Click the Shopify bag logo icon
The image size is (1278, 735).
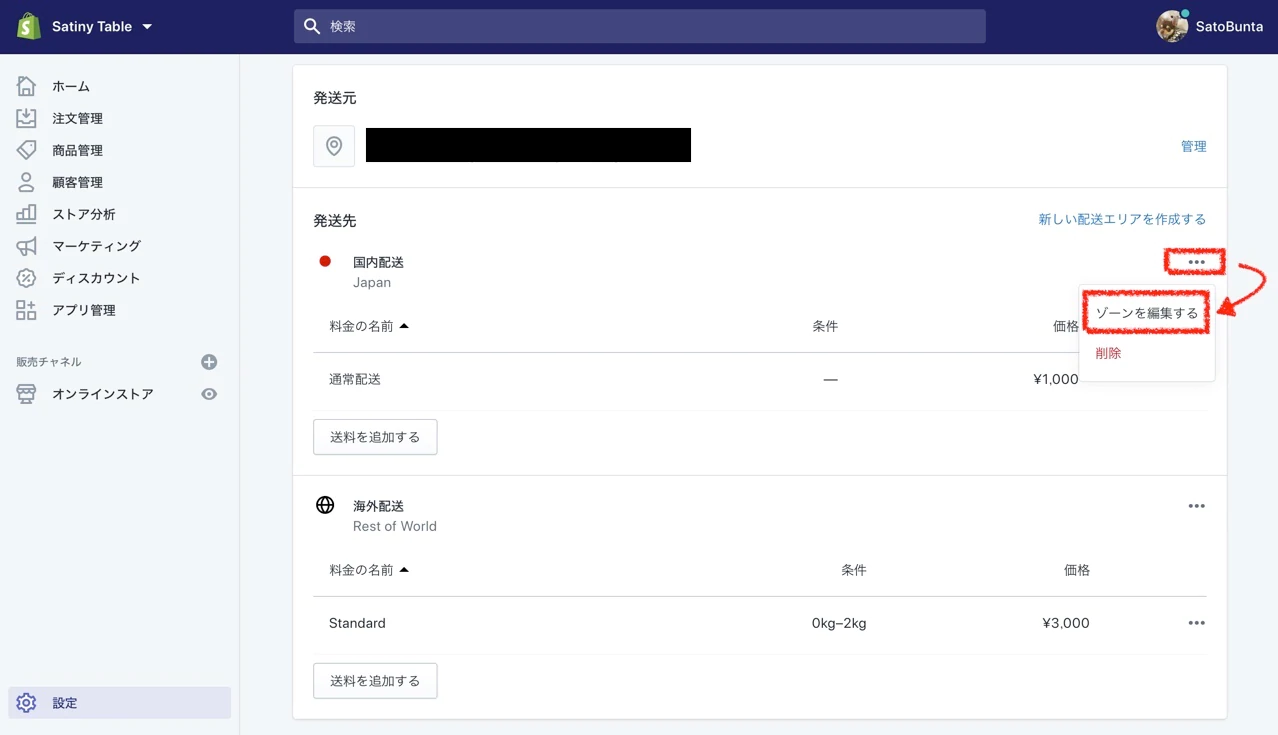click(28, 26)
